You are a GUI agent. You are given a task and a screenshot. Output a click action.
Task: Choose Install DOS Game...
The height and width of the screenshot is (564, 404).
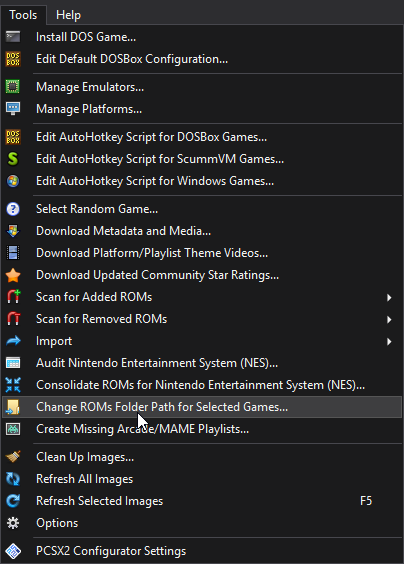click(x=202, y=37)
